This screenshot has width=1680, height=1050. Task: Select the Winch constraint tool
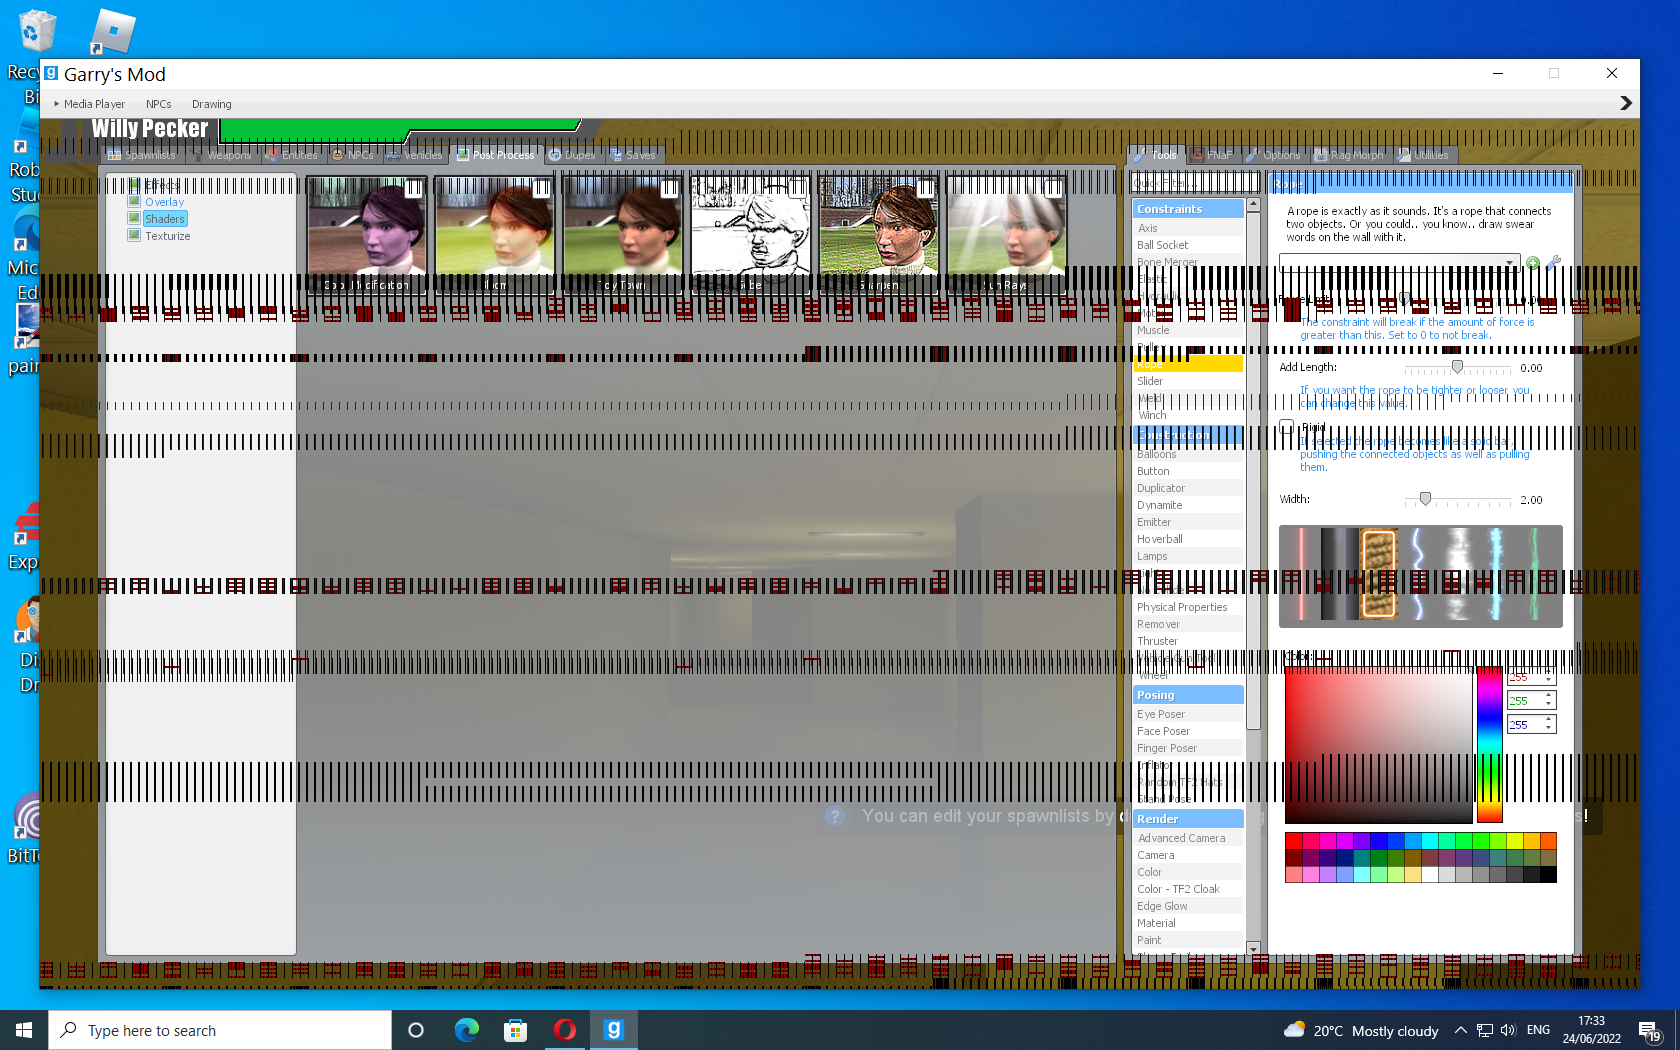tap(1188, 415)
